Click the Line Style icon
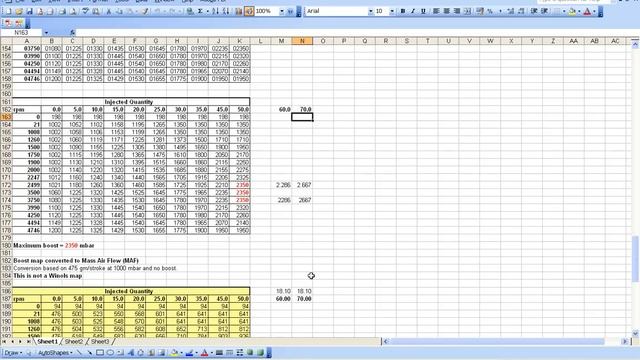 [219, 353]
